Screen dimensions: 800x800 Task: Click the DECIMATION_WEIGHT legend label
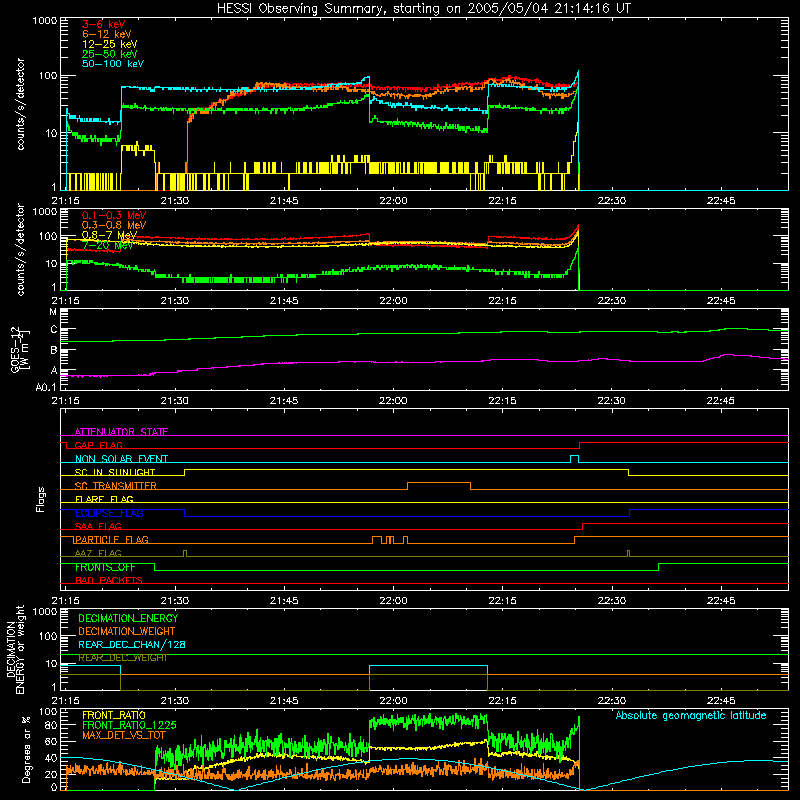(127, 631)
